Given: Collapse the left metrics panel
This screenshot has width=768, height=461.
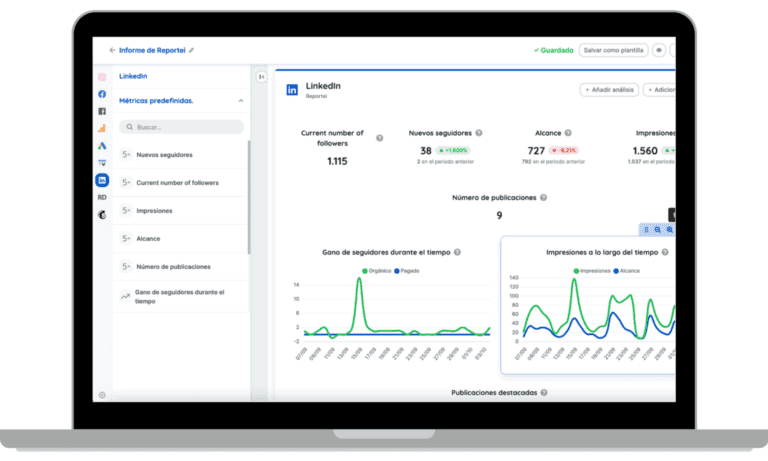Looking at the screenshot, I should pyautogui.click(x=261, y=77).
